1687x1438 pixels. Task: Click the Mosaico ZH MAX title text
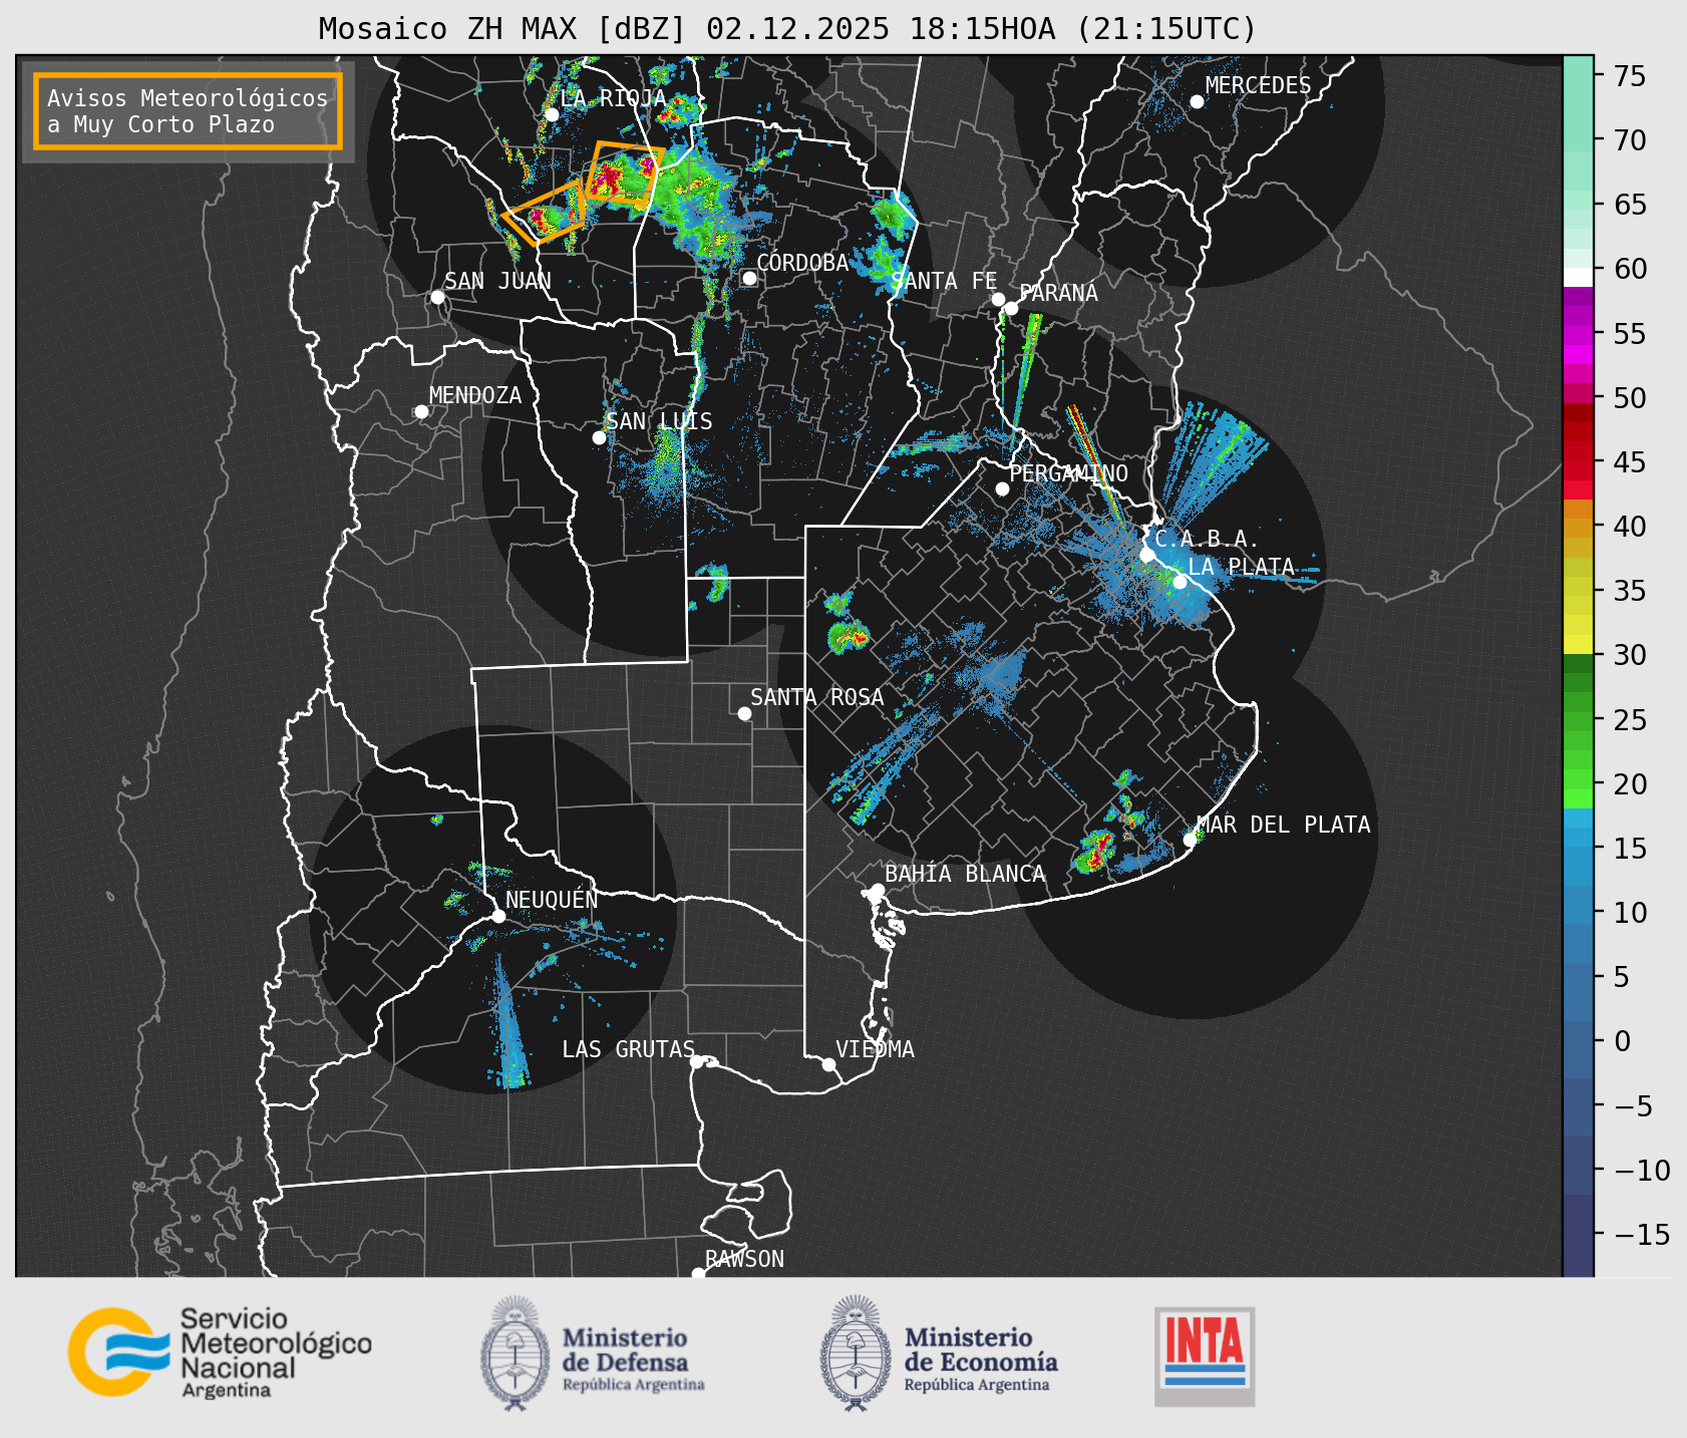[786, 29]
